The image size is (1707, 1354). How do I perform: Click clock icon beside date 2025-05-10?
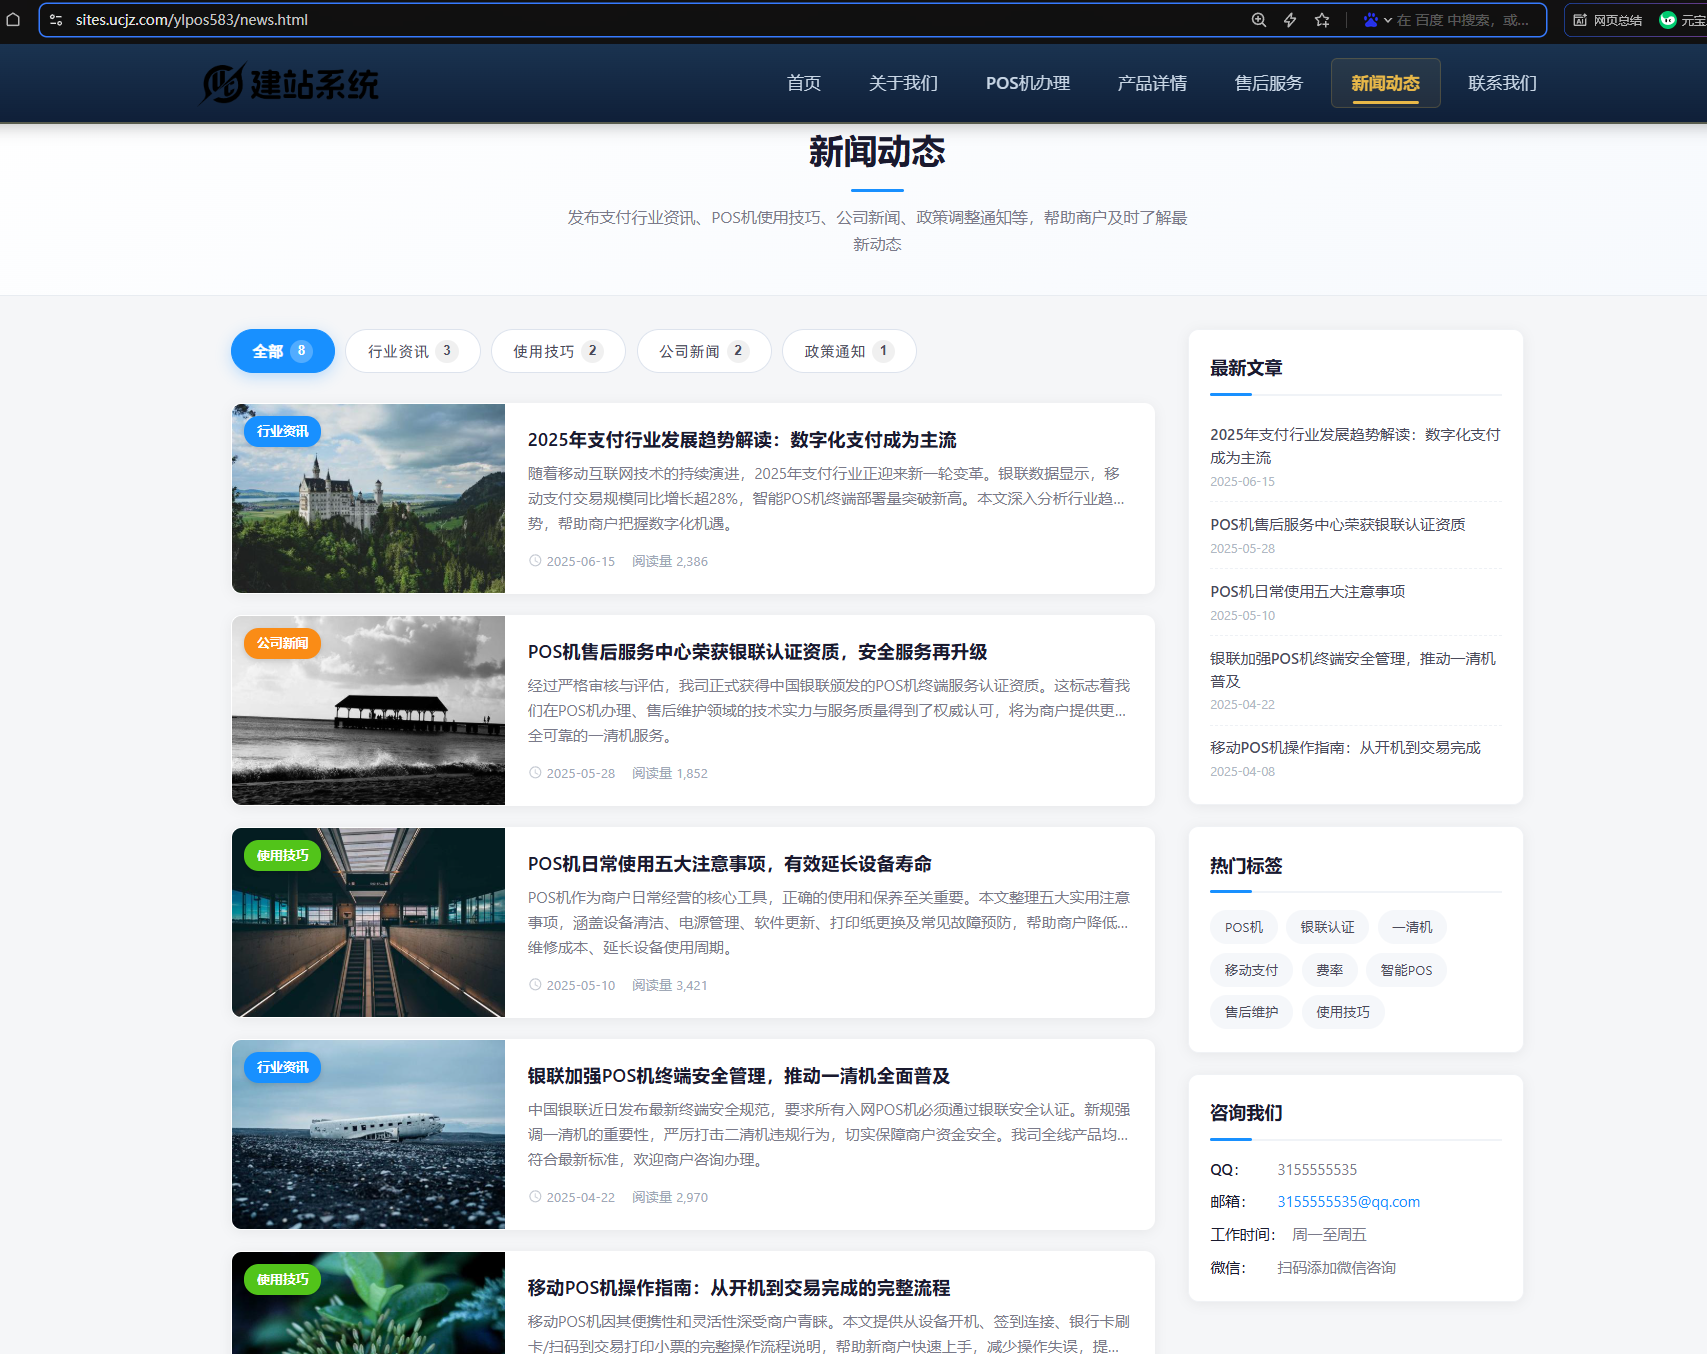(x=535, y=985)
